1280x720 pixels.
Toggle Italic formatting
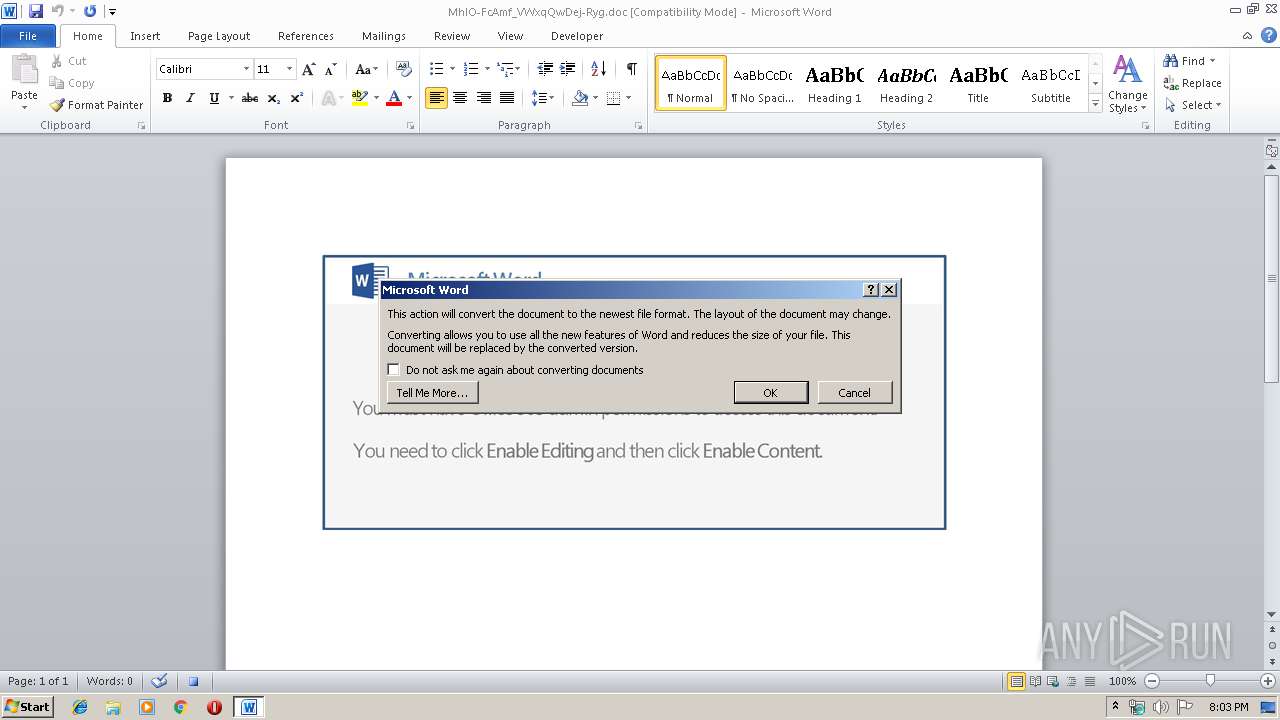coord(190,98)
